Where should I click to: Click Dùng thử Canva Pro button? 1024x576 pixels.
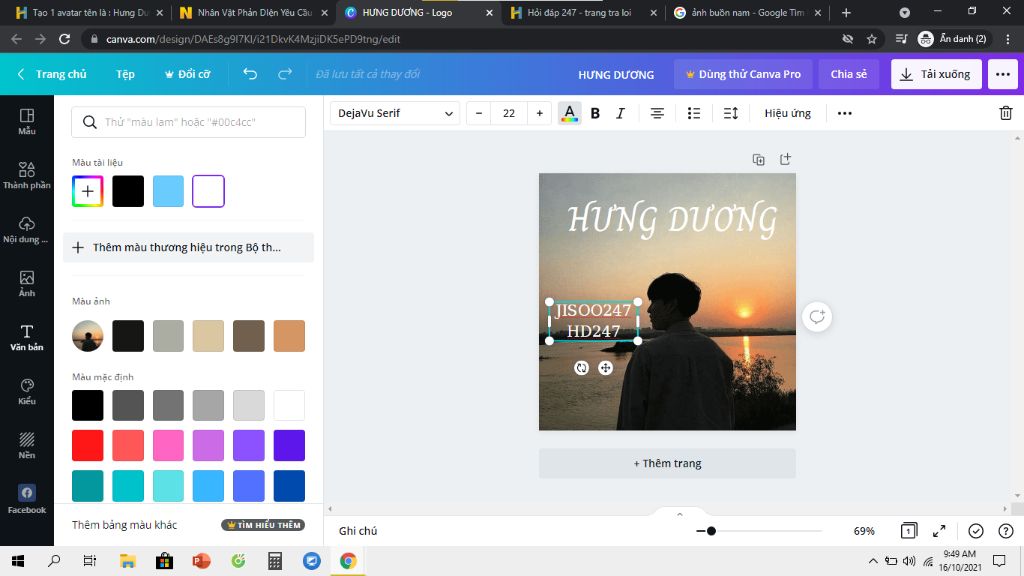[x=743, y=74]
